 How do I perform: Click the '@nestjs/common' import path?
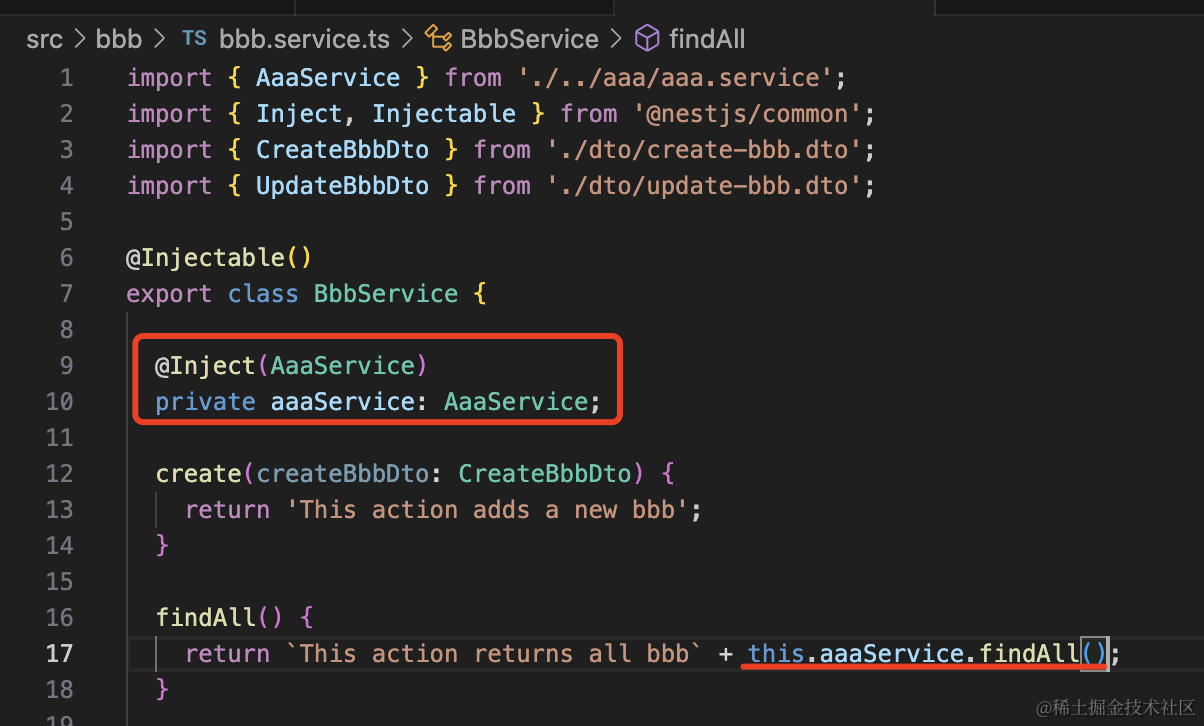pyautogui.click(x=747, y=114)
